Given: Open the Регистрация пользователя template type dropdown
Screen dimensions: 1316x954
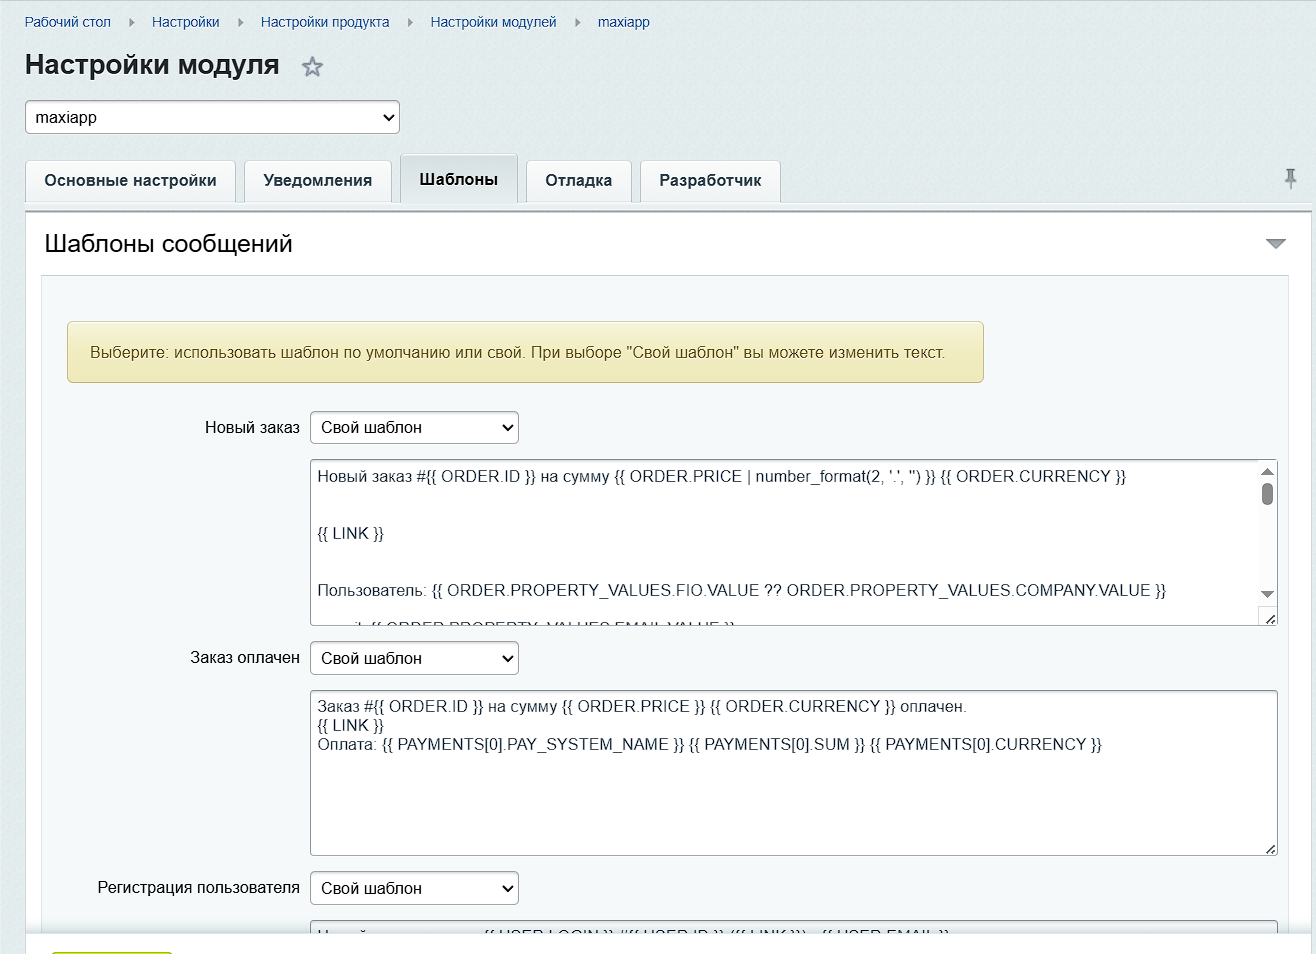Looking at the screenshot, I should (x=414, y=888).
